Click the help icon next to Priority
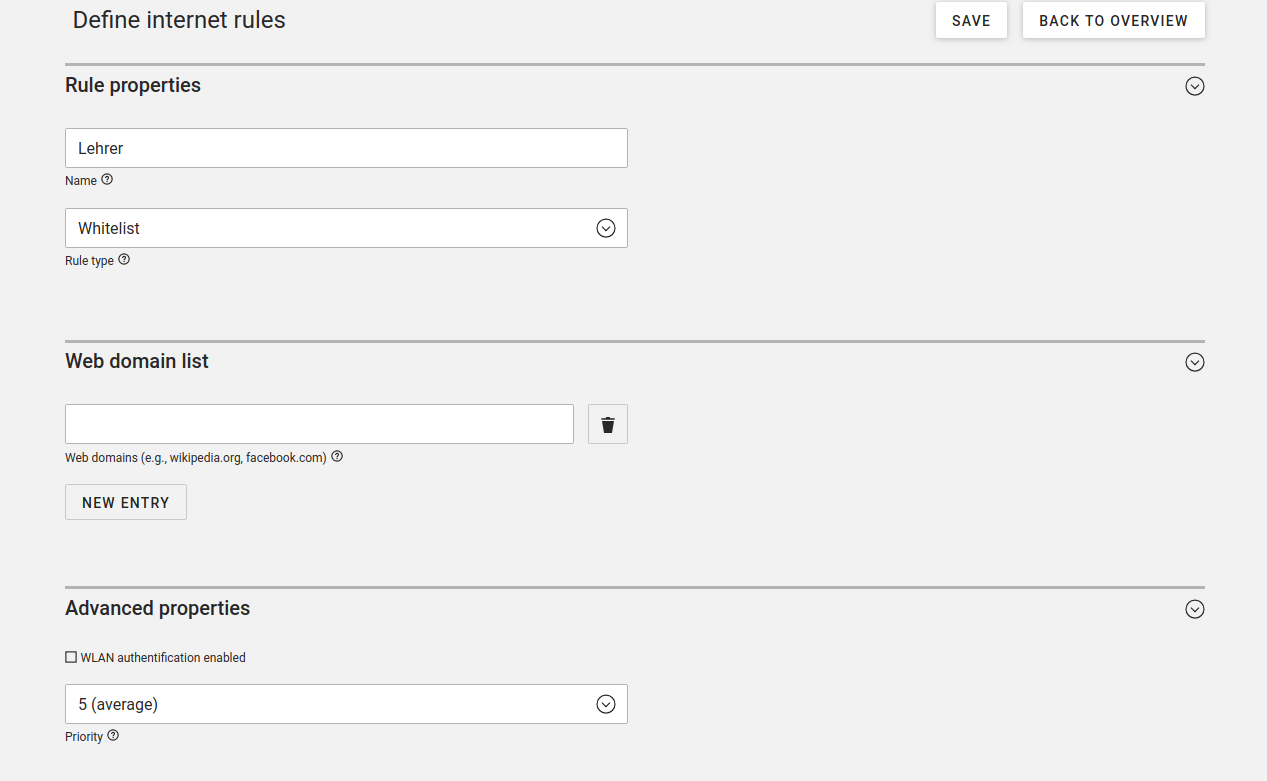Viewport: 1267px width, 781px height. click(113, 736)
